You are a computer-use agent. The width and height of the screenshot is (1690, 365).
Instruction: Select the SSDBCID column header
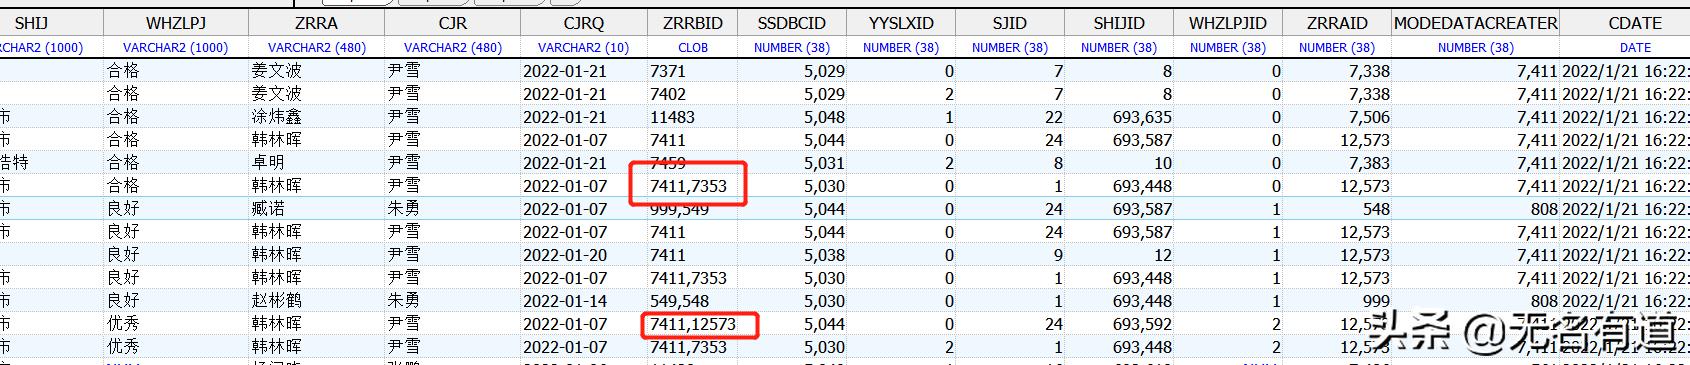click(792, 23)
